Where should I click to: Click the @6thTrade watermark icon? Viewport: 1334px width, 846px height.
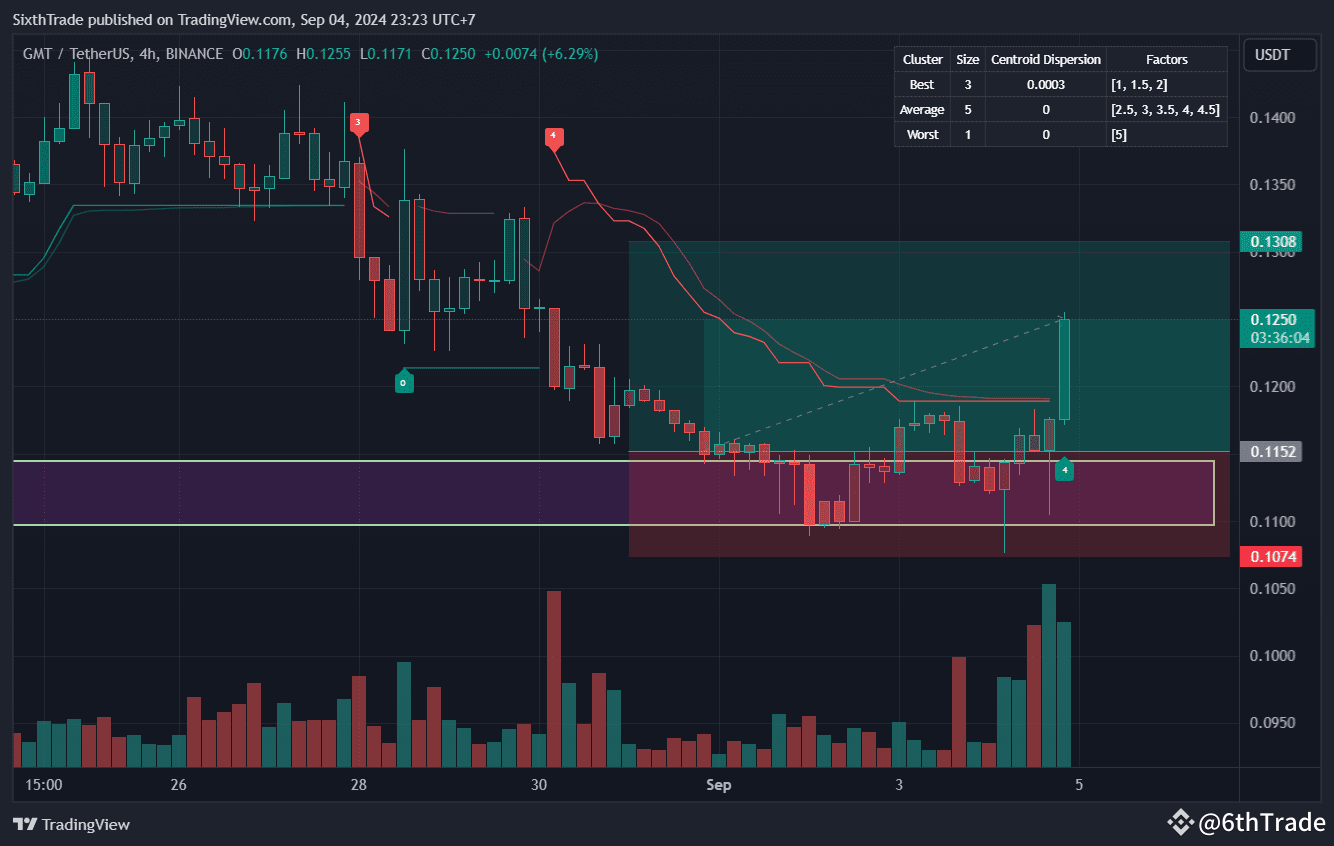tap(1183, 822)
